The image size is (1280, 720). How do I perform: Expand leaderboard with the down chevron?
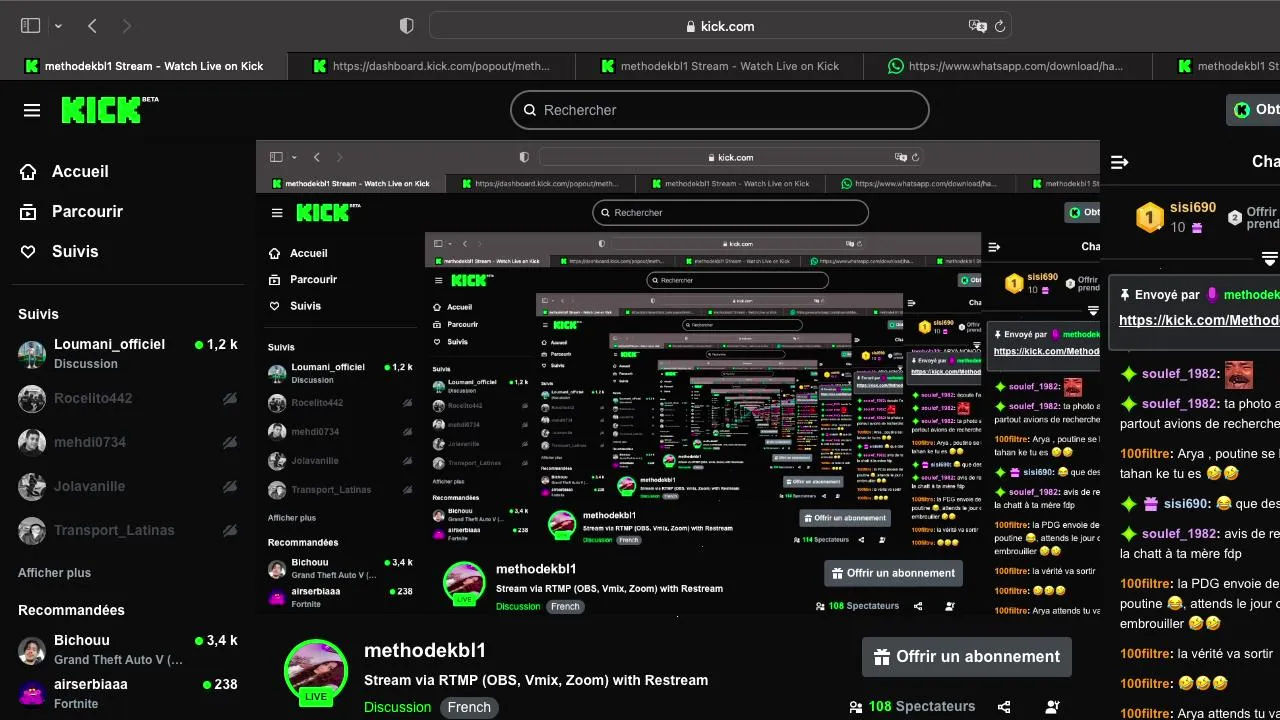point(1270,259)
